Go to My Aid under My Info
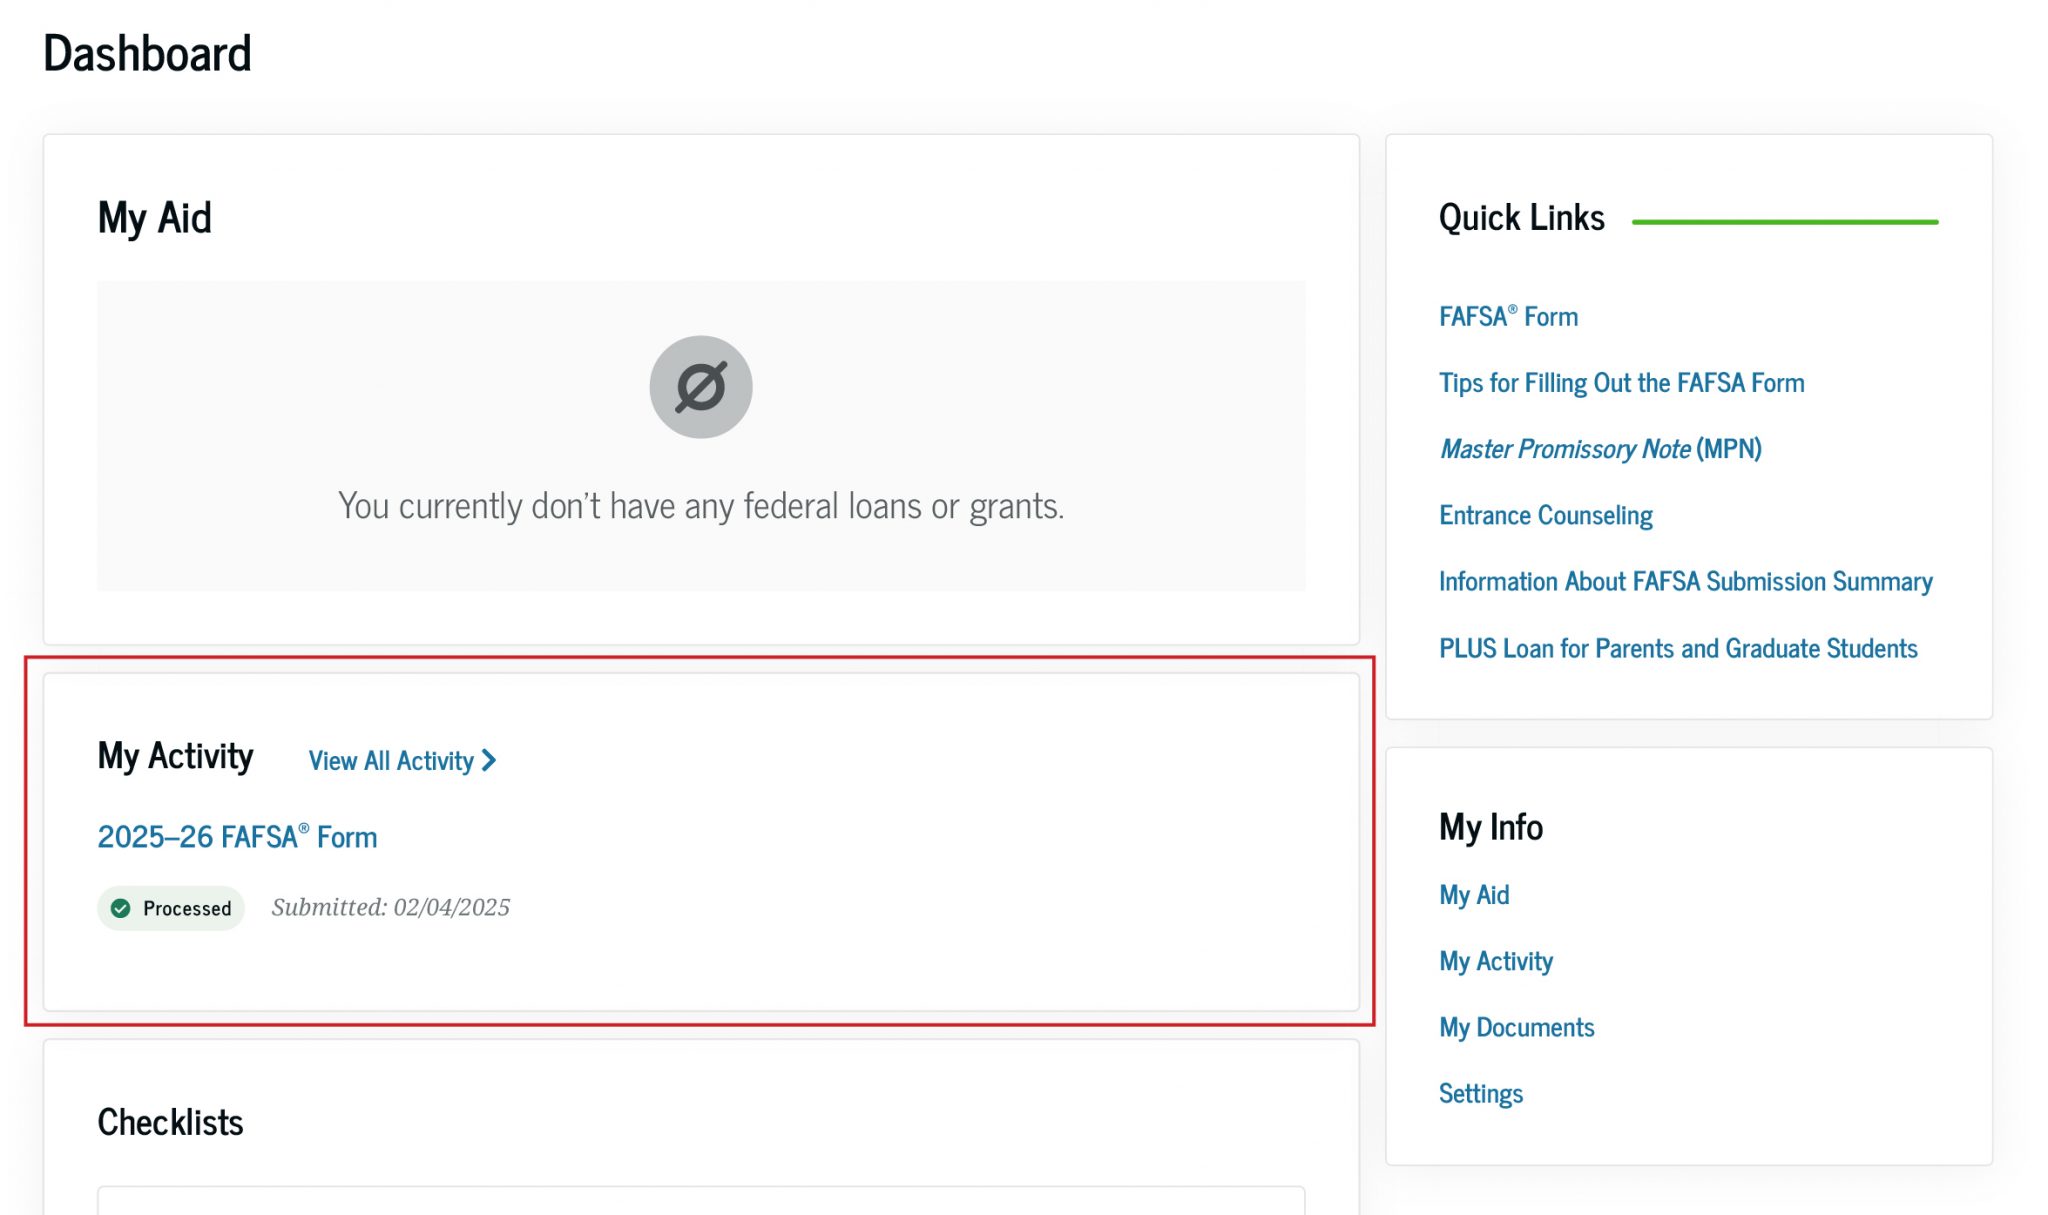The height and width of the screenshot is (1215, 2048). [x=1474, y=895]
